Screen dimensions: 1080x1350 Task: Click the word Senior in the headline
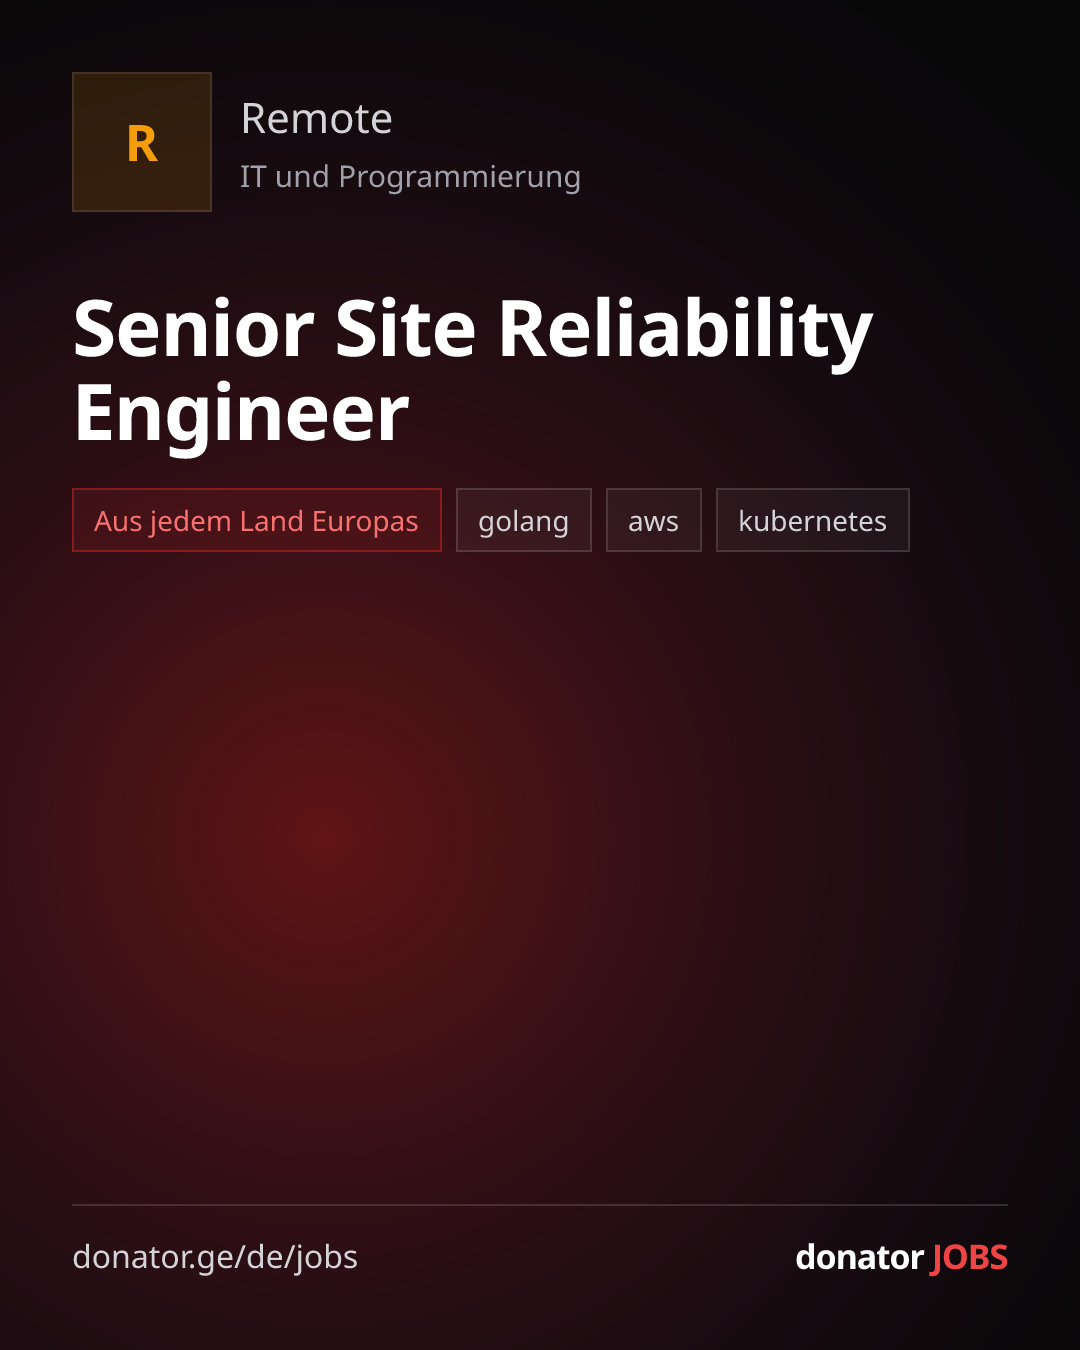coord(194,329)
